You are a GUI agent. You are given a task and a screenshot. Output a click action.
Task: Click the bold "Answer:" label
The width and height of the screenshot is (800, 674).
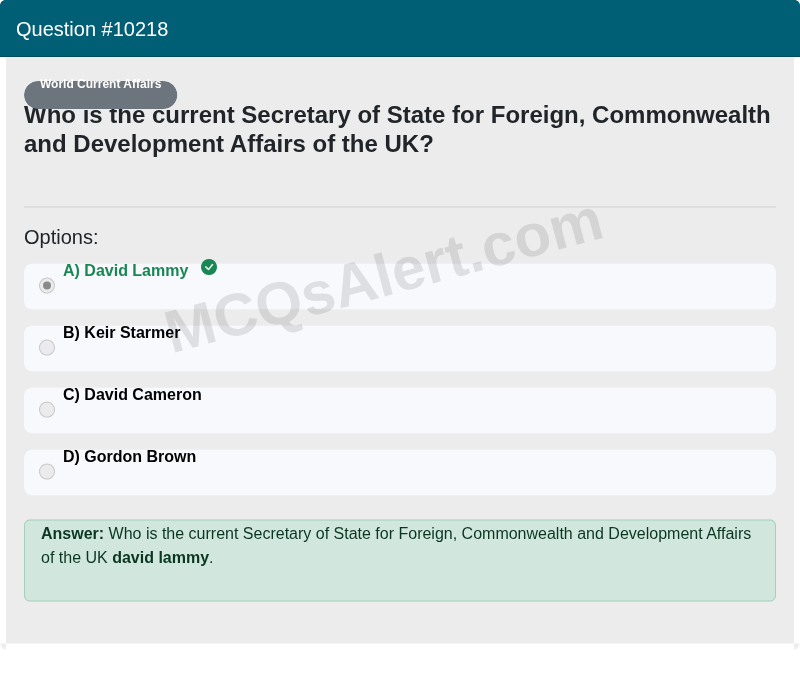72,533
